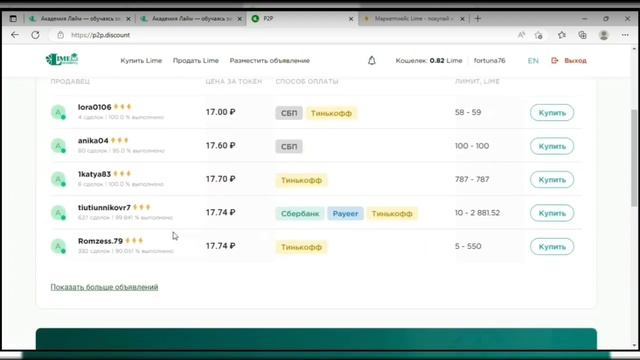Add this page to favorites star-plus icon
The width and height of the screenshot is (640, 360).
pos(539,35)
